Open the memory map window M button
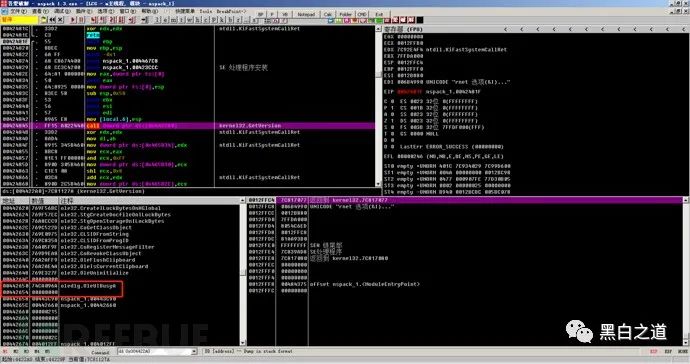Image resolution: width=690 pixels, height=364 pixels. coord(173,20)
